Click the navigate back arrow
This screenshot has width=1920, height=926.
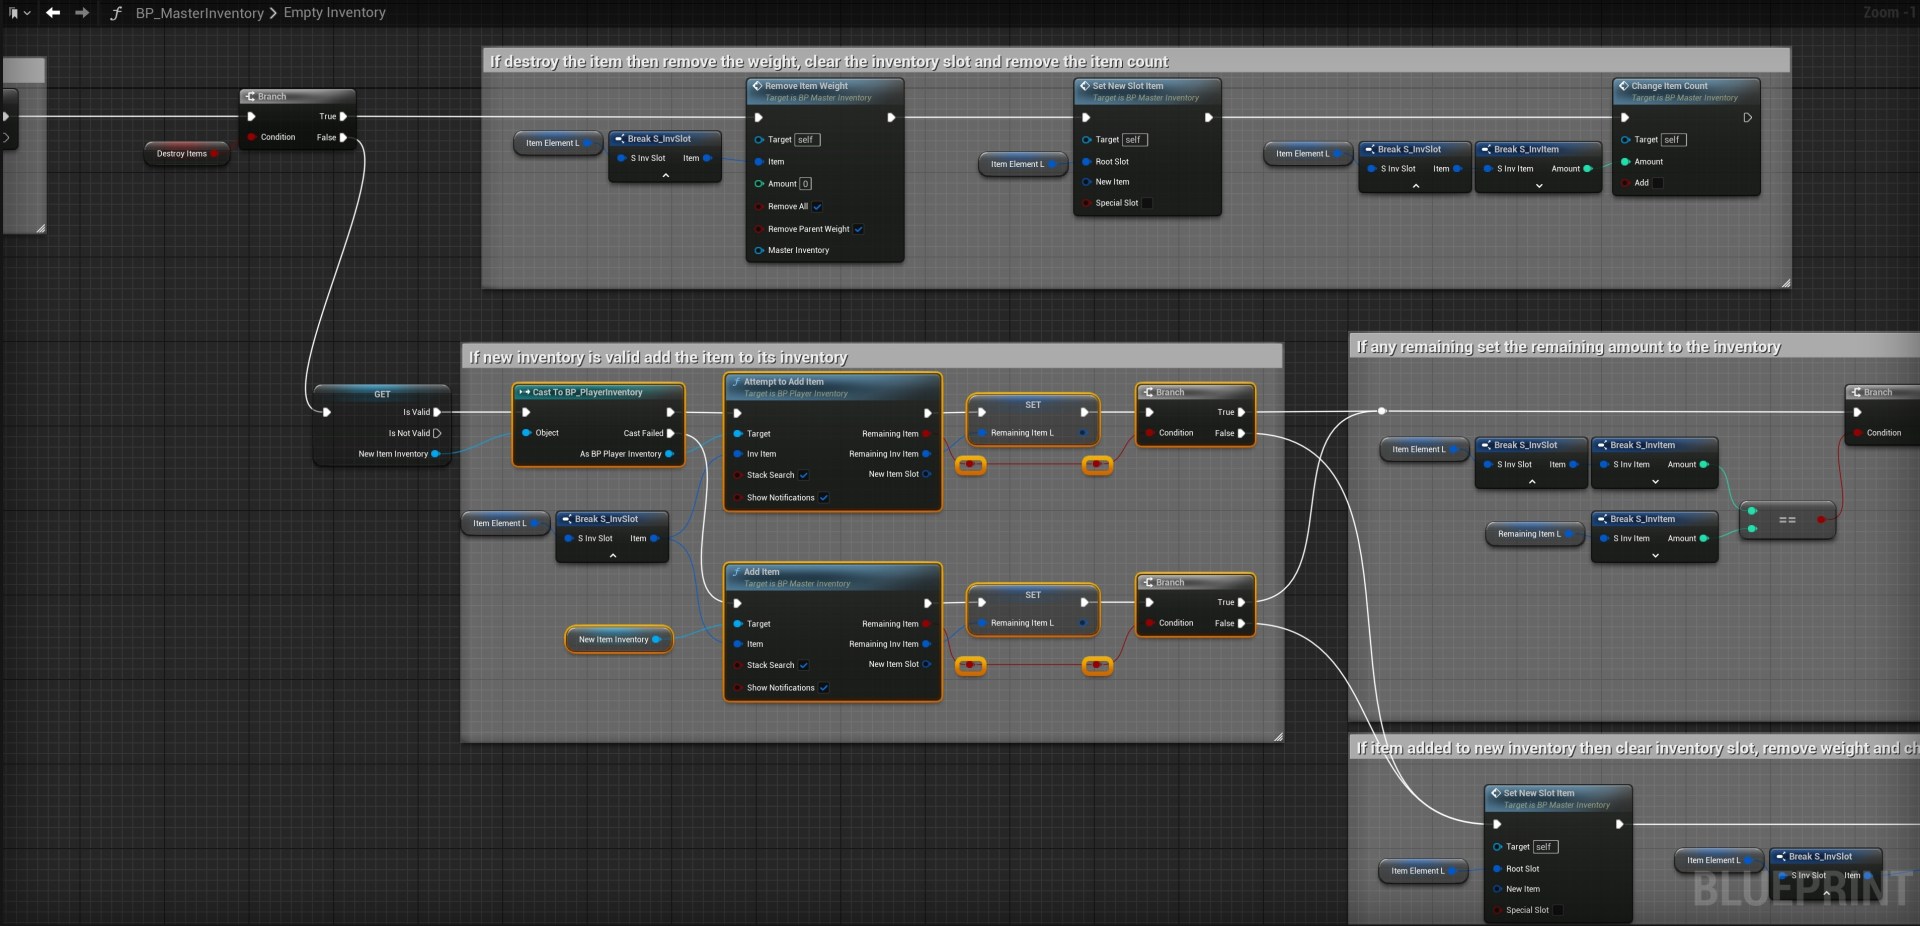53,13
